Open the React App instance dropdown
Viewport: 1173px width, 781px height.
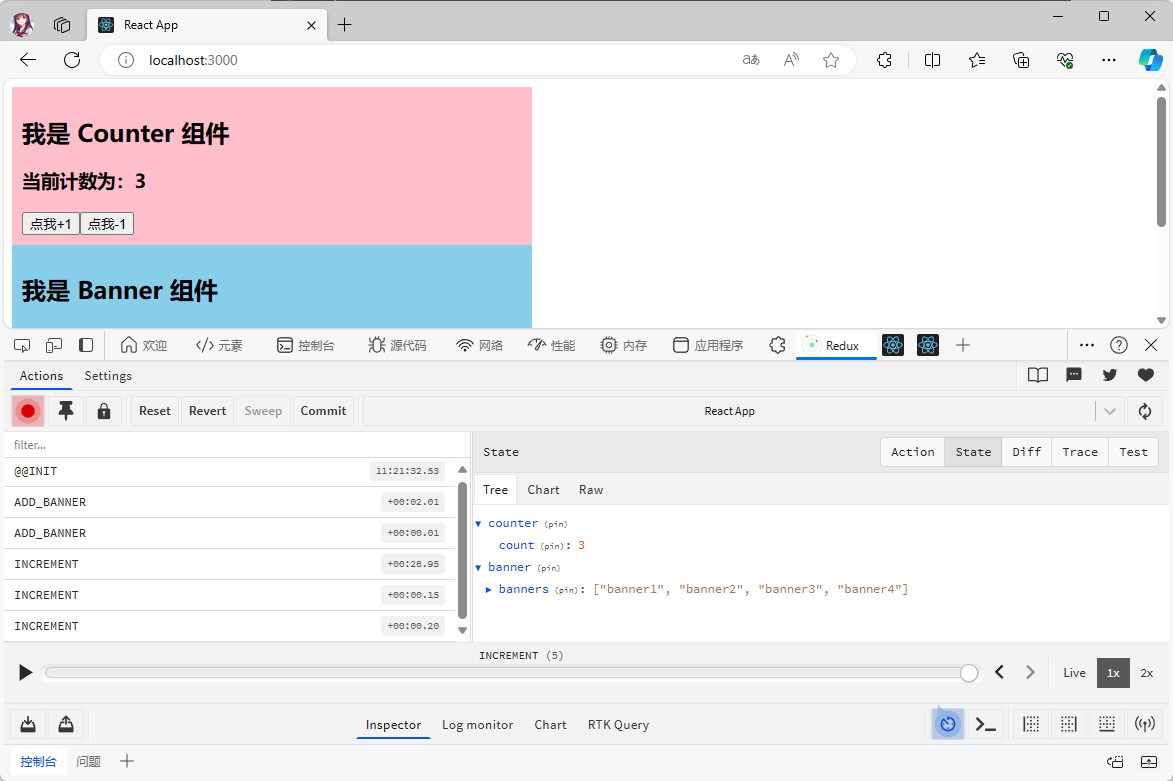click(x=1109, y=411)
